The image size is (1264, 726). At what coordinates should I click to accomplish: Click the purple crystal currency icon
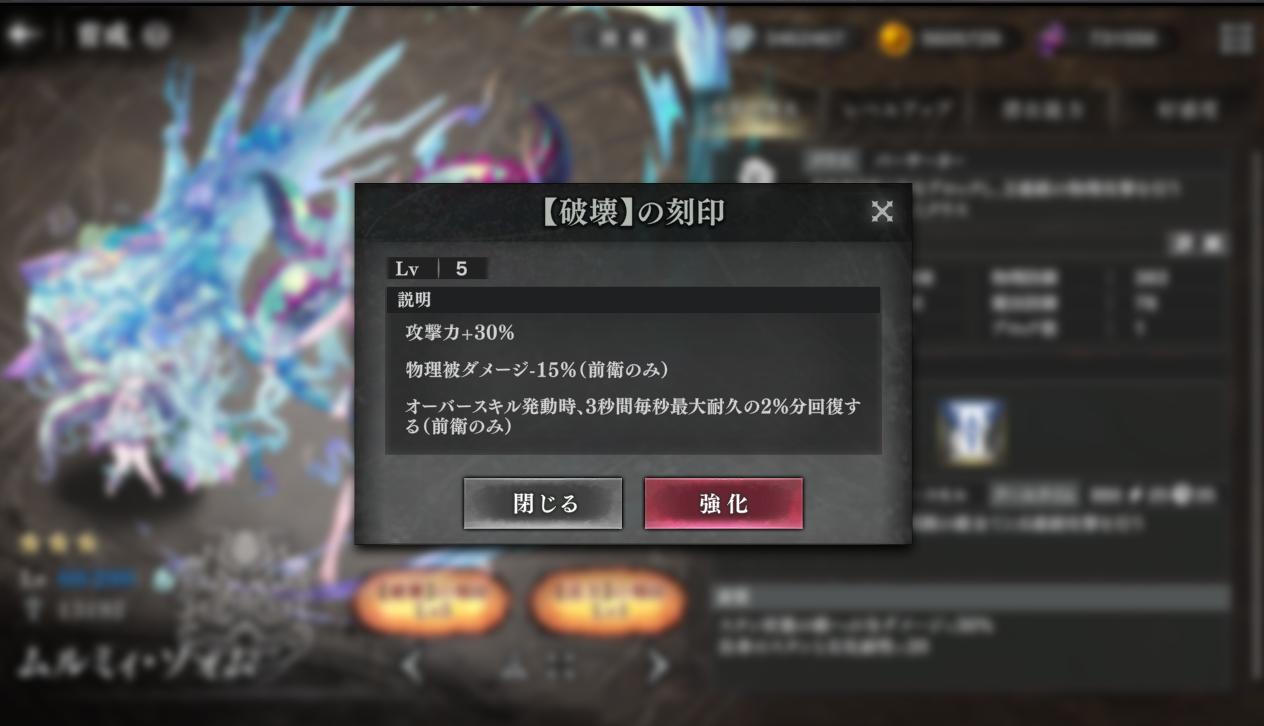1050,39
